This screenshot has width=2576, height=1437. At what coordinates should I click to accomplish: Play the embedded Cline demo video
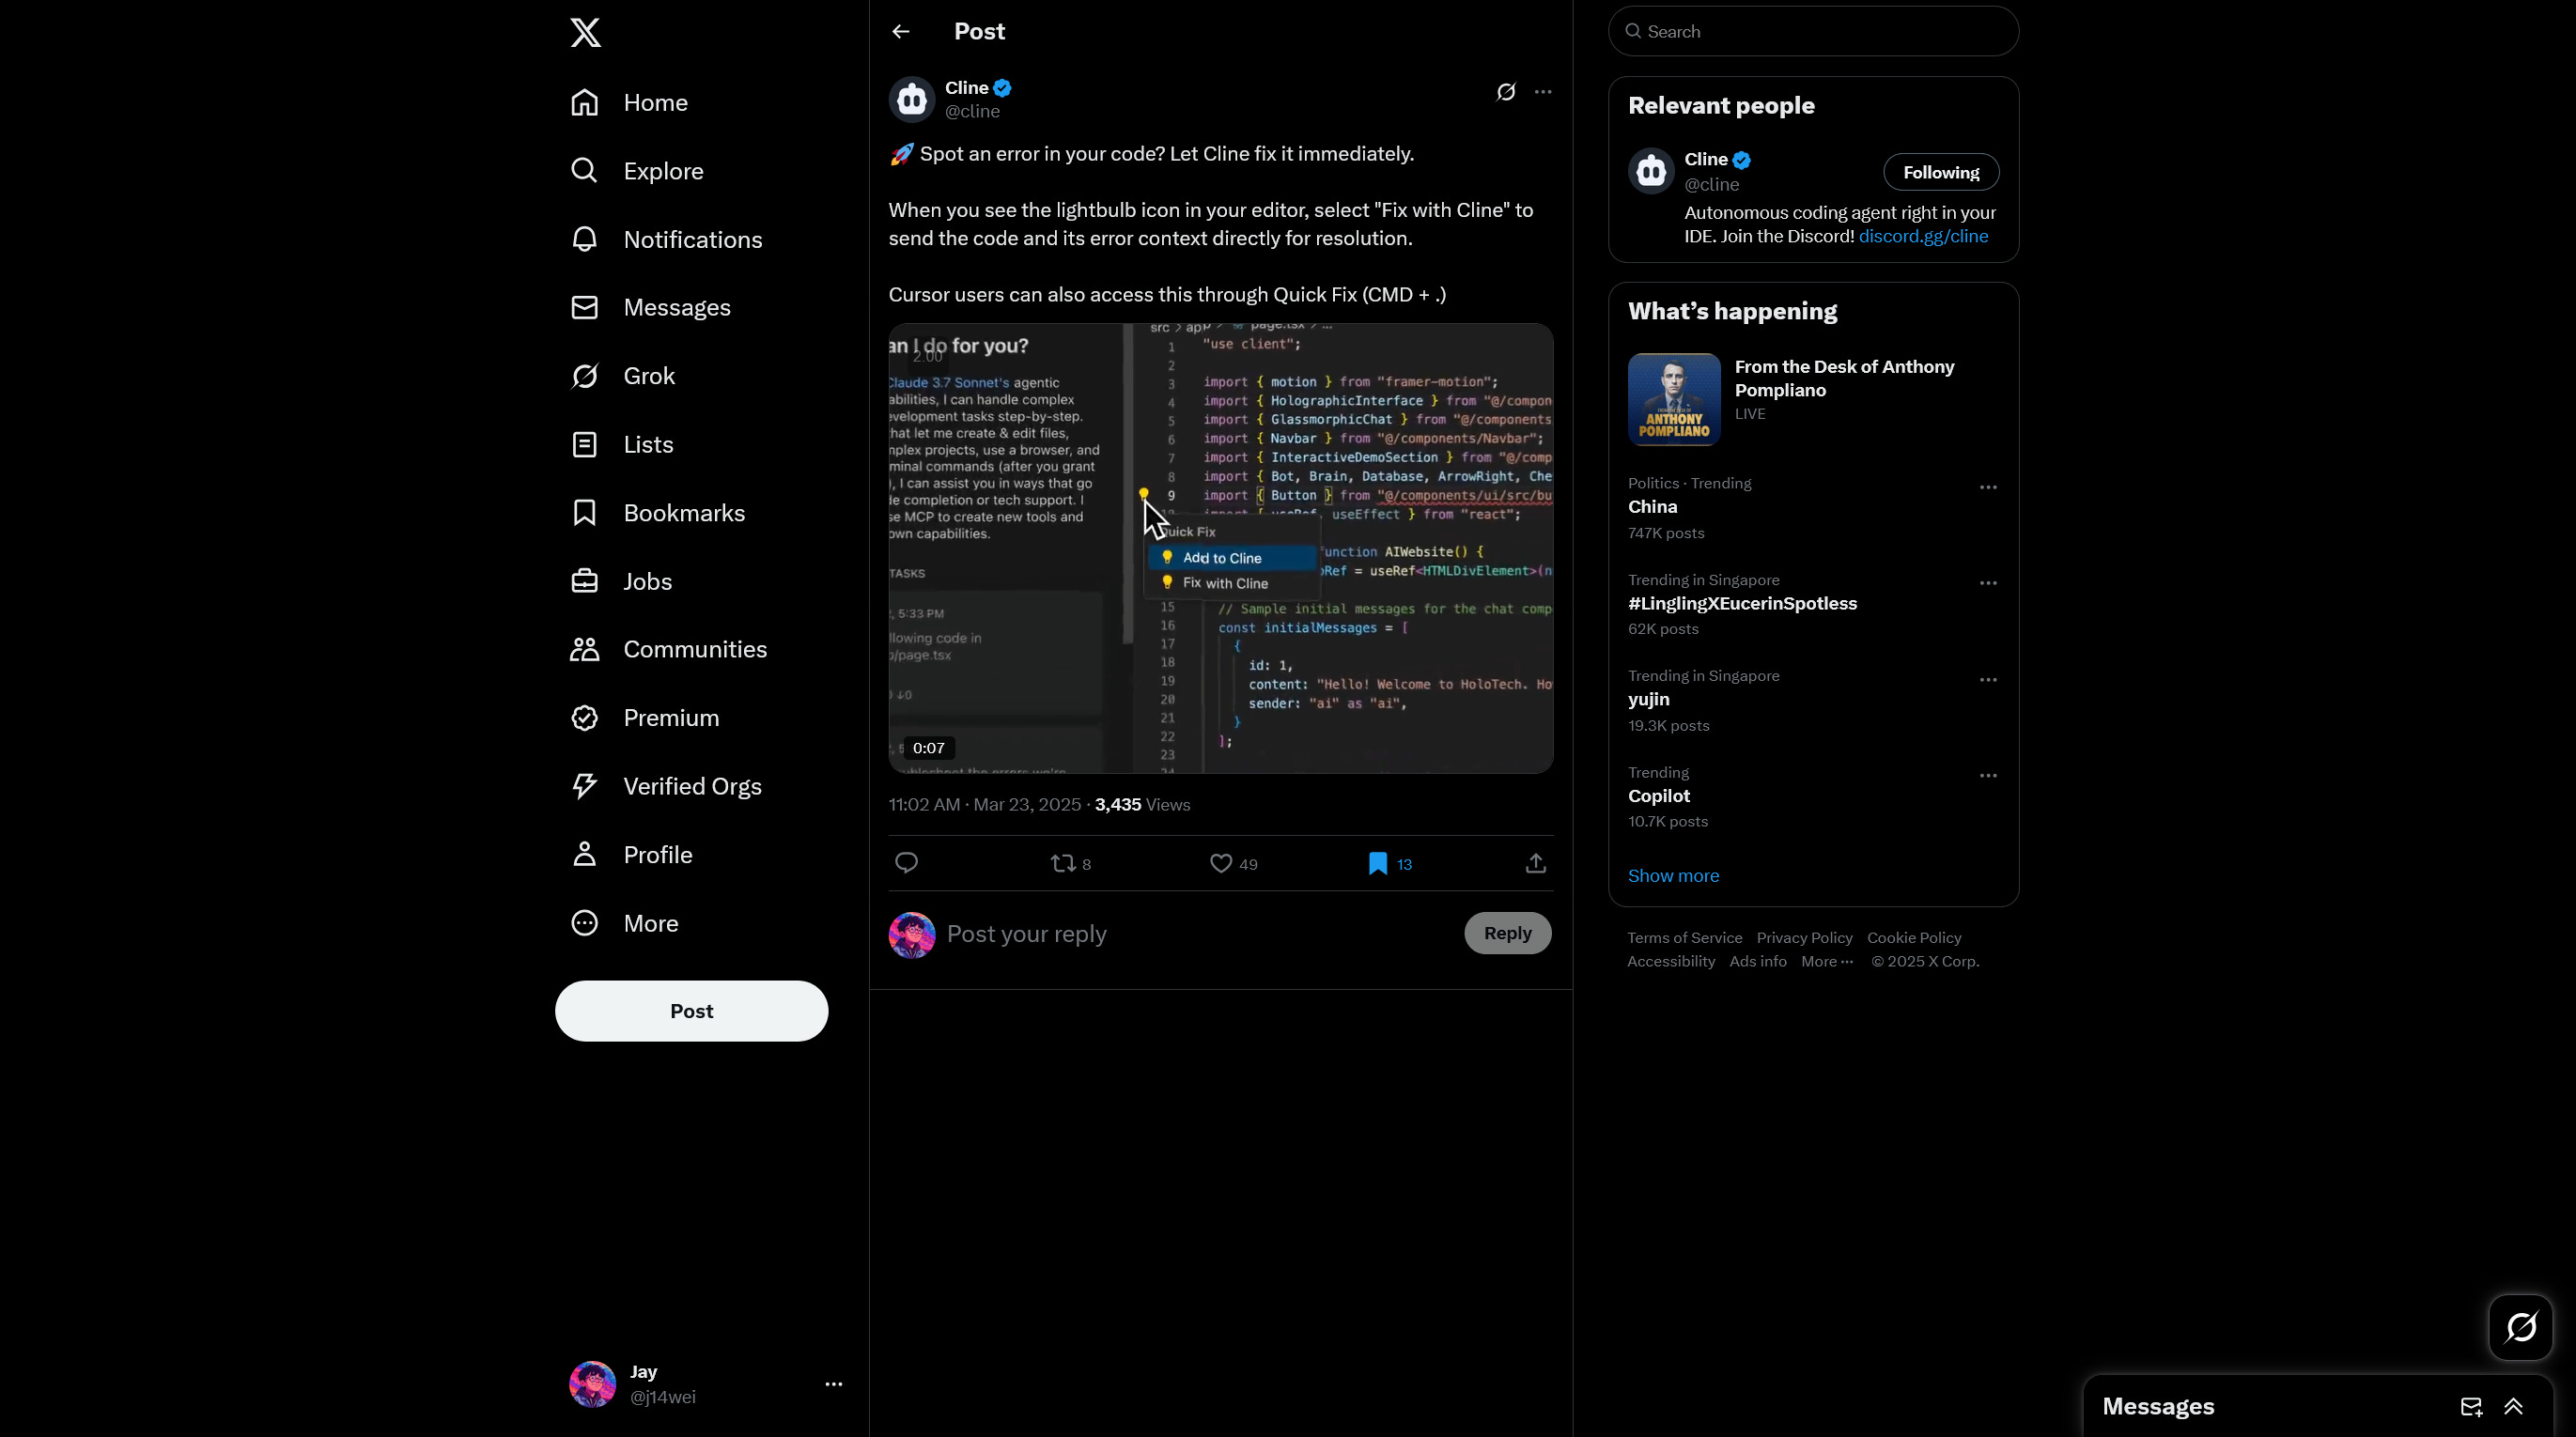tap(1220, 548)
